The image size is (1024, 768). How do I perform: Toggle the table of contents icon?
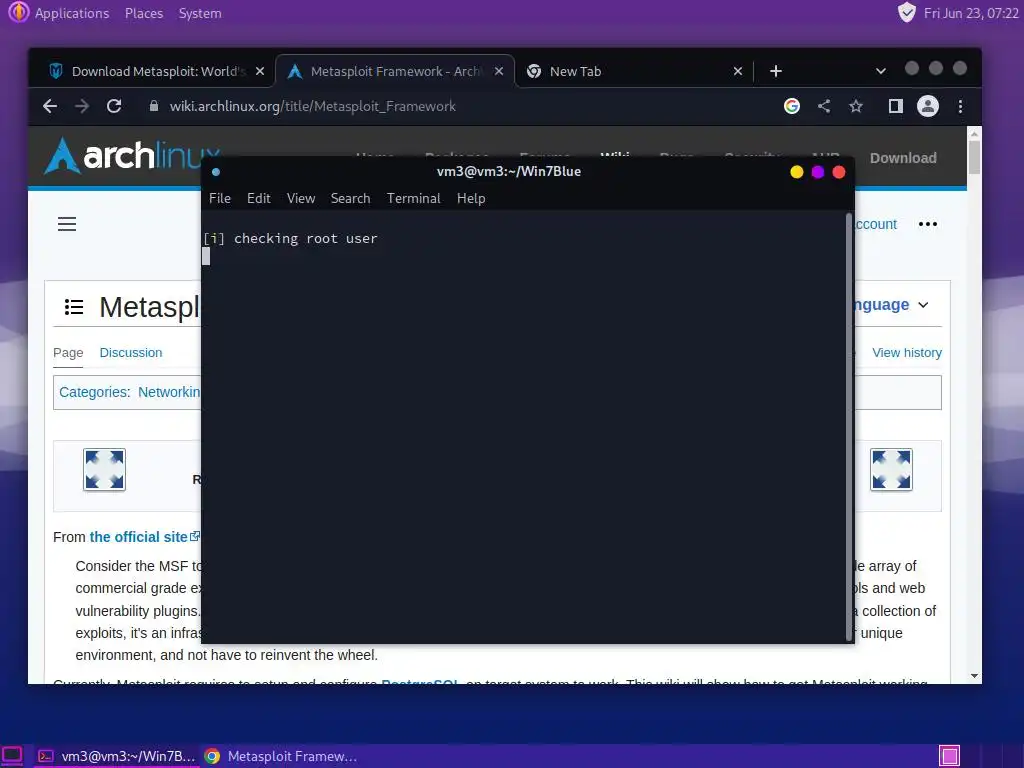(74, 306)
